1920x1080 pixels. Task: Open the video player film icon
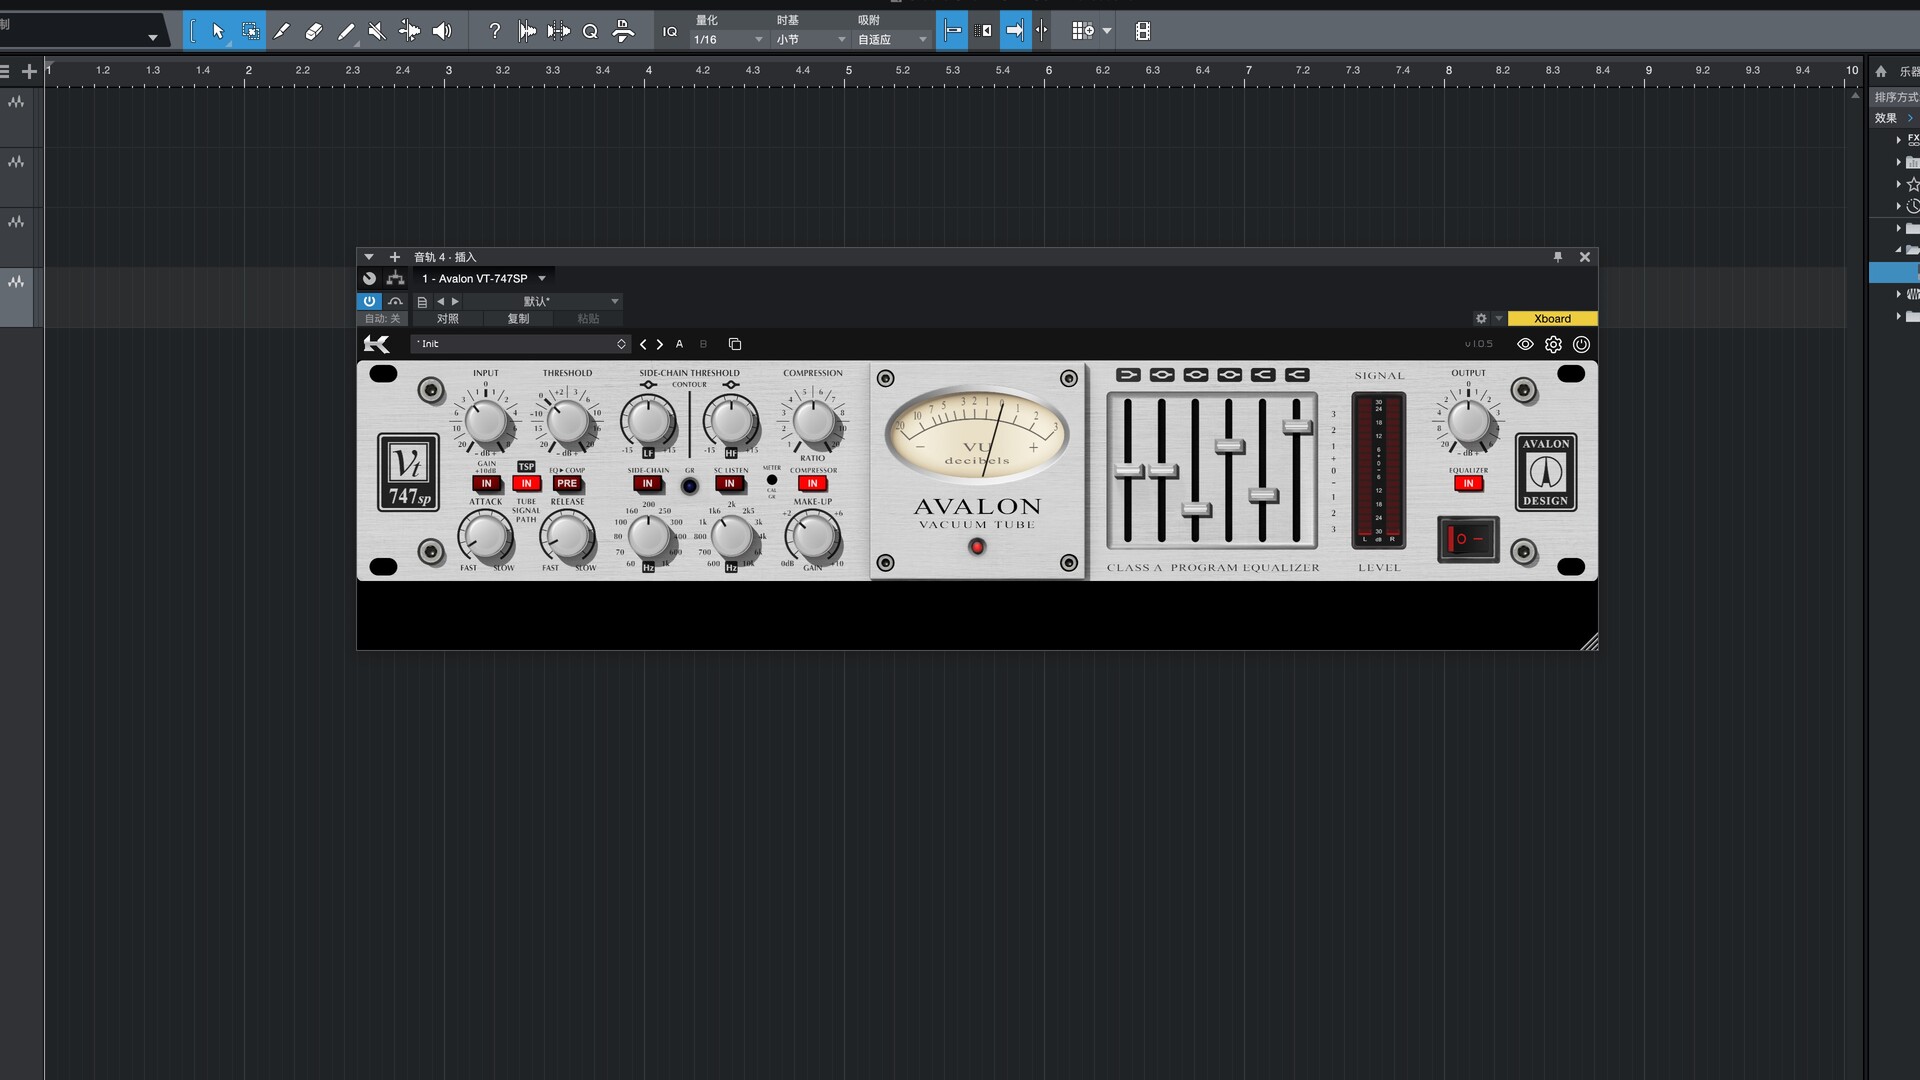coord(1143,31)
